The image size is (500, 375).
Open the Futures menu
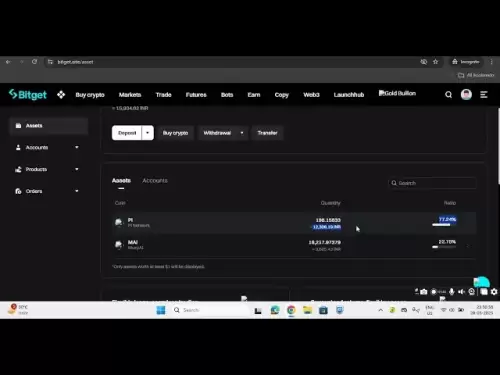(x=196, y=95)
